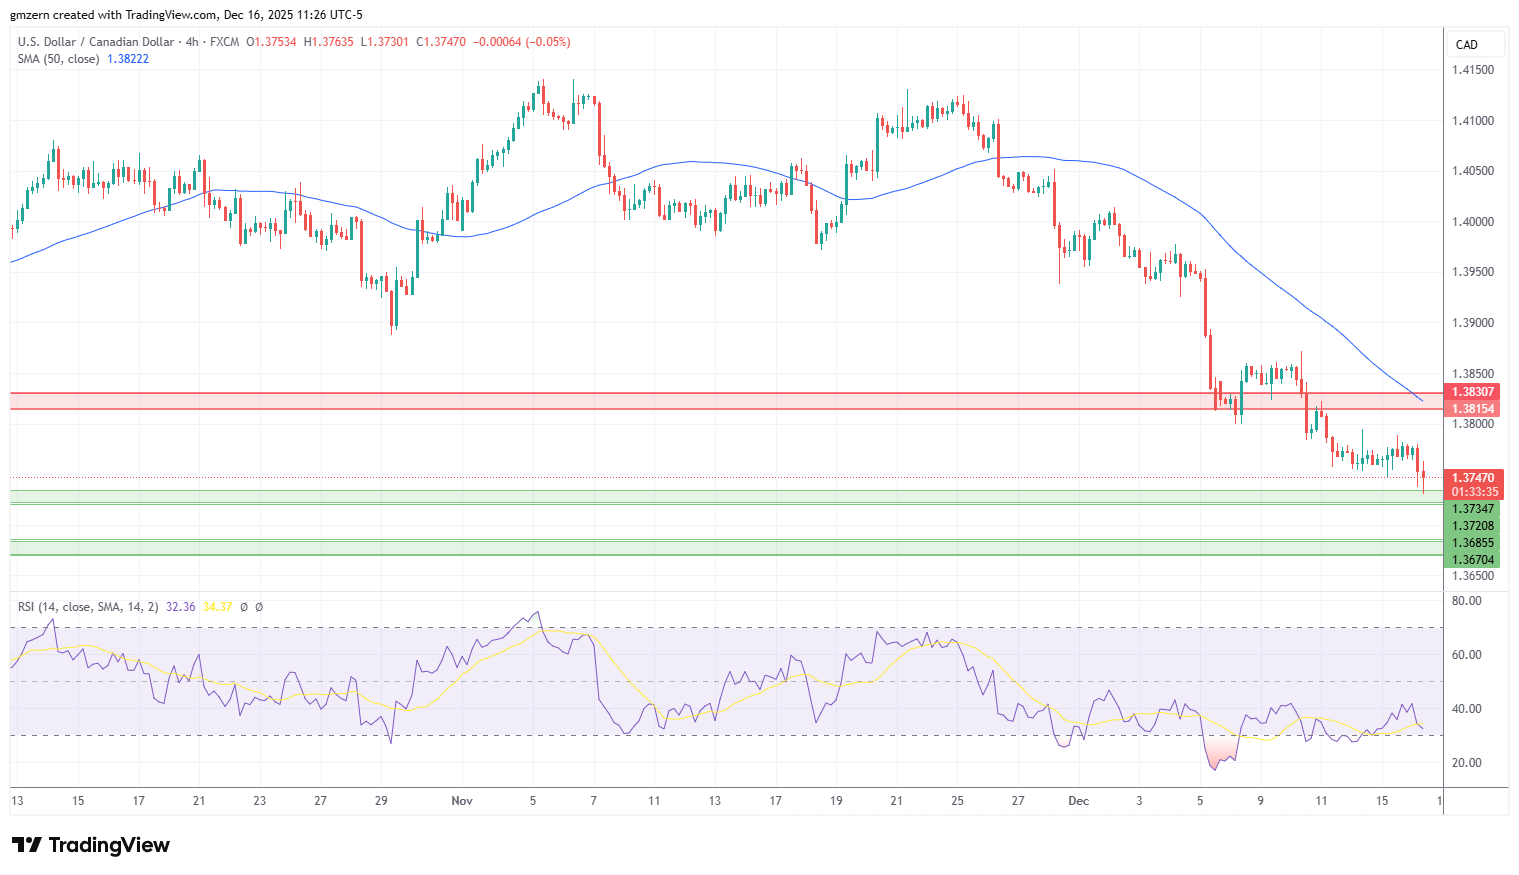Click the 80.00 RSI scale label
The image size is (1519, 875).
point(1467,601)
